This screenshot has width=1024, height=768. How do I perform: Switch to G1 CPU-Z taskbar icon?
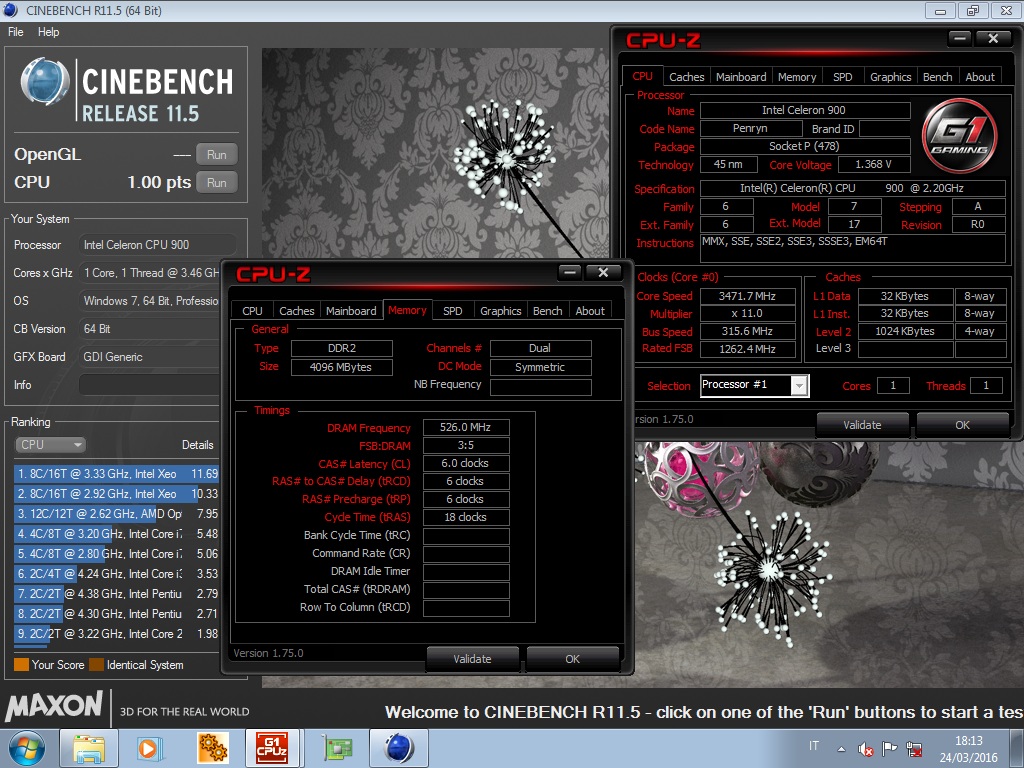(272, 748)
